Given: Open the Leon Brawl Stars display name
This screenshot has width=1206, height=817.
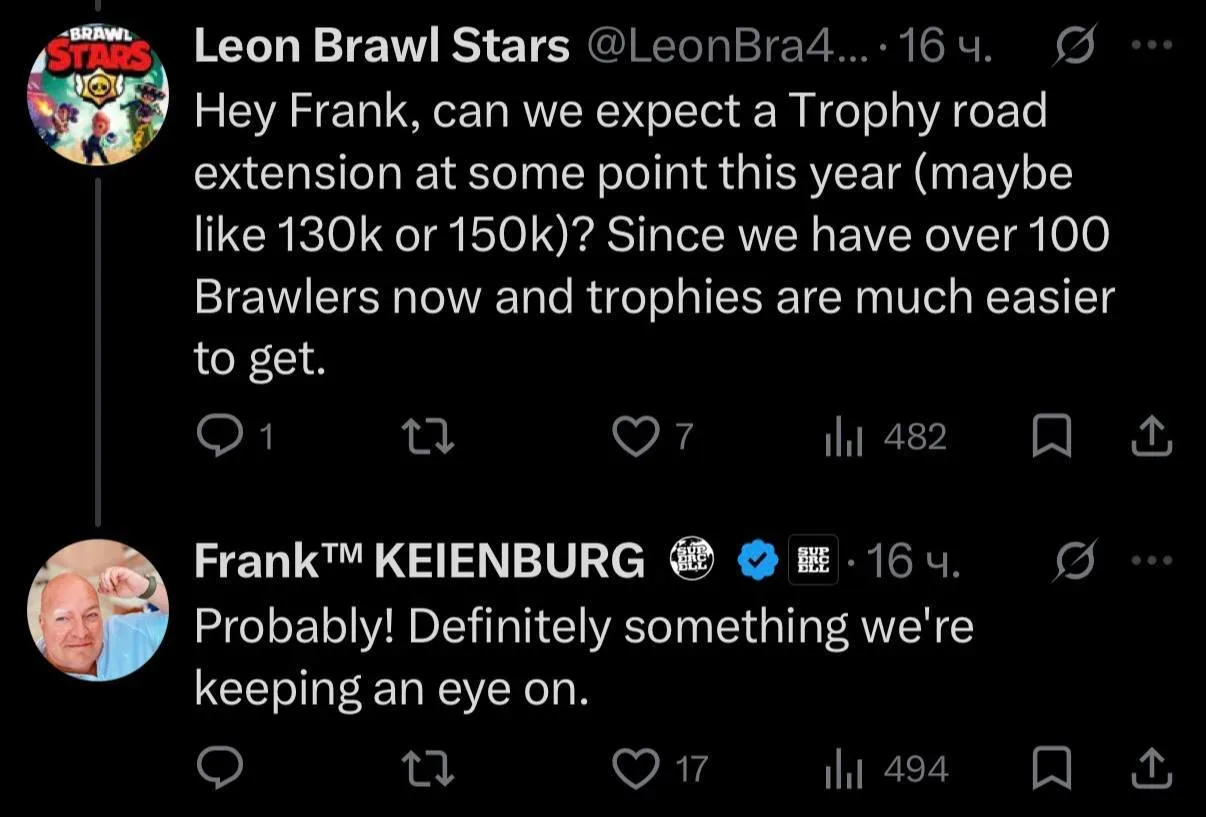Looking at the screenshot, I should click(x=381, y=46).
